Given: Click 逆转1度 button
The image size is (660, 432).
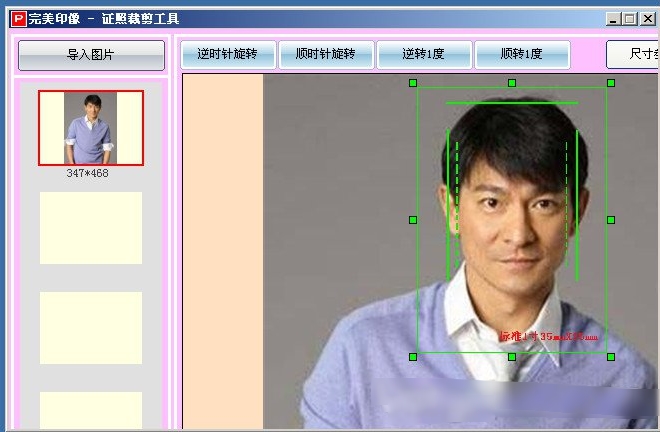Looking at the screenshot, I should pos(424,54).
